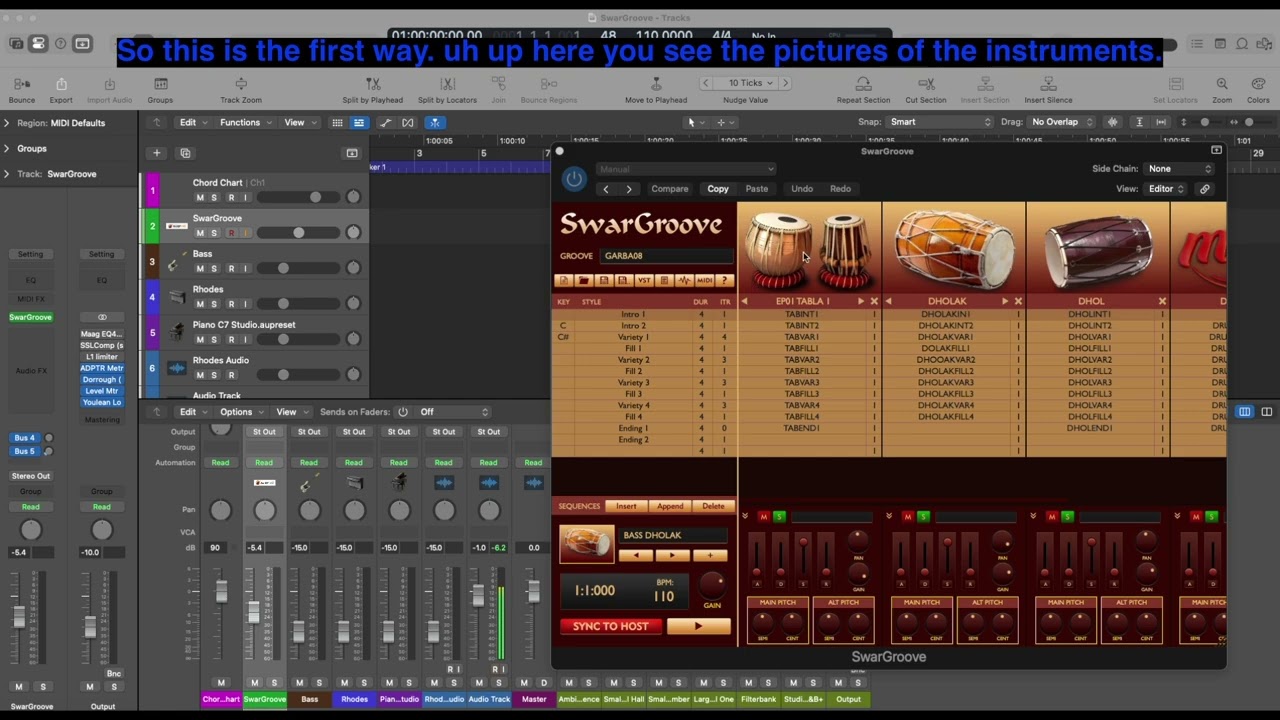1280x720 pixels.
Task: Click the SwarGroove waveform icon button
Action: (x=684, y=281)
